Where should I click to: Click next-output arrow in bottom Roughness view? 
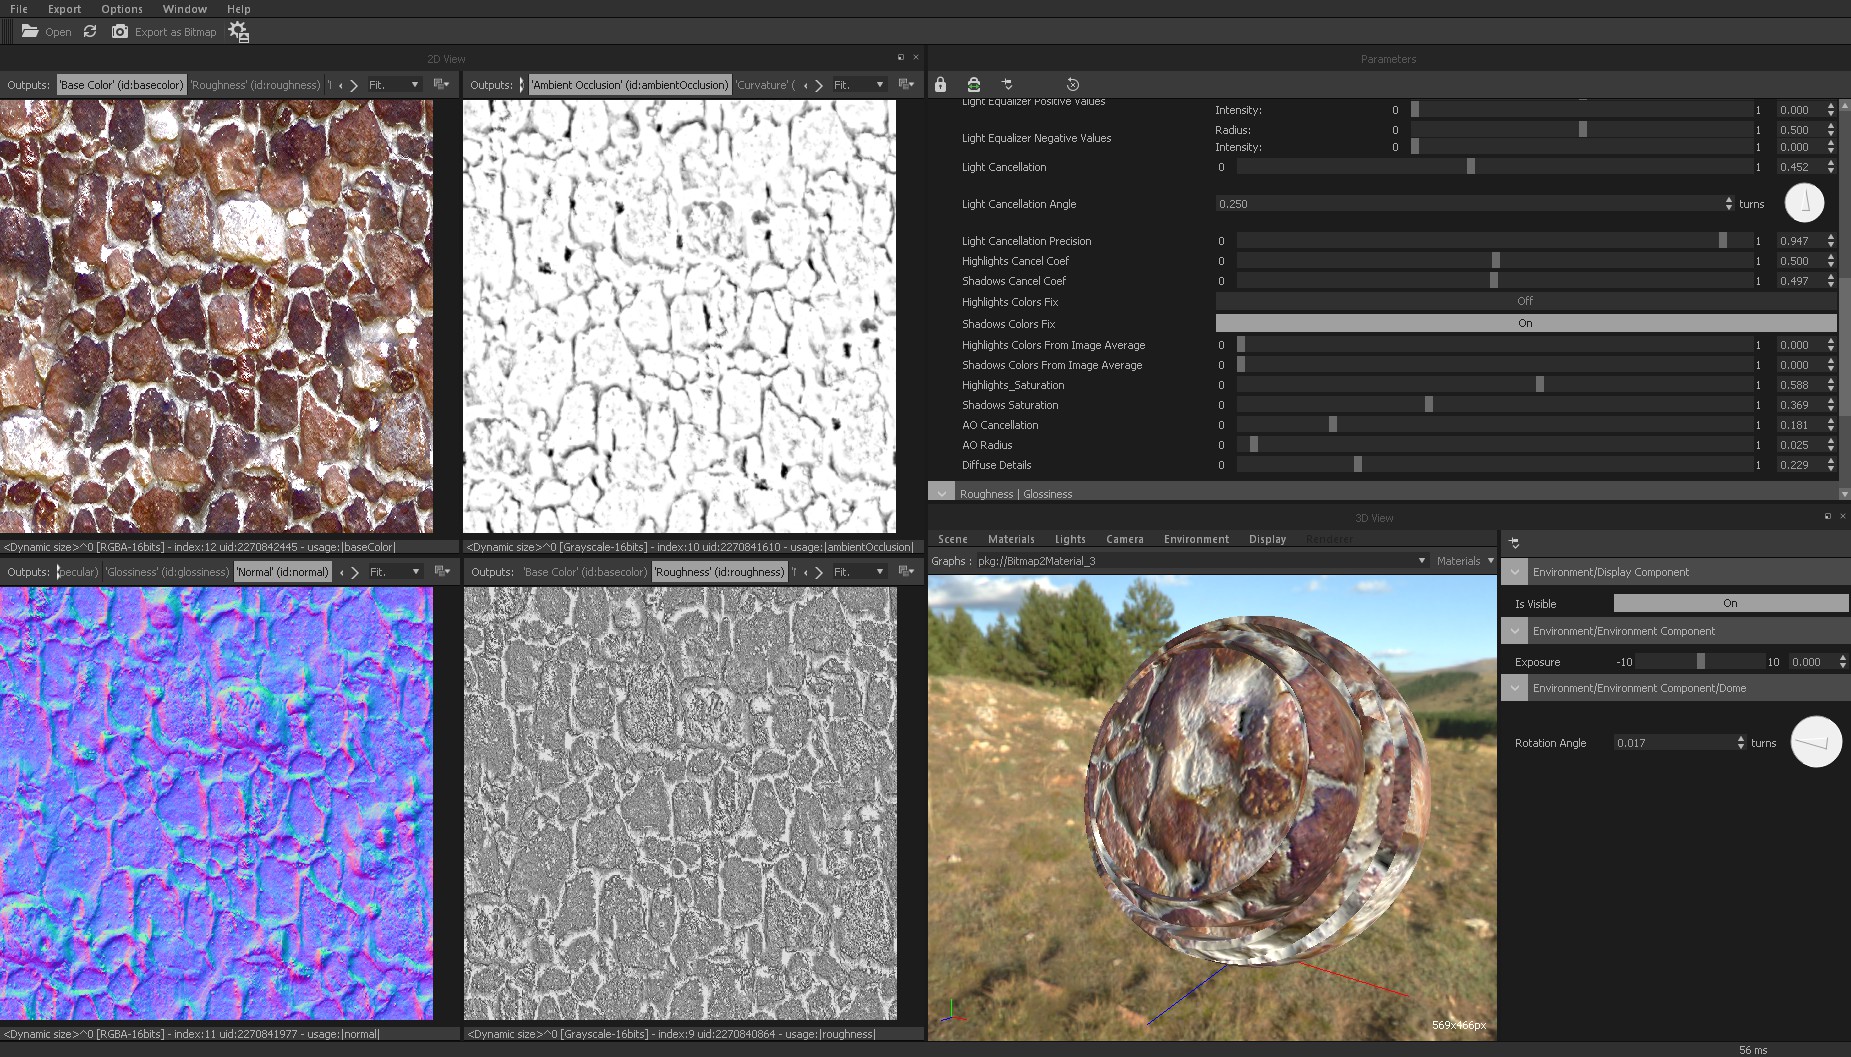point(819,572)
